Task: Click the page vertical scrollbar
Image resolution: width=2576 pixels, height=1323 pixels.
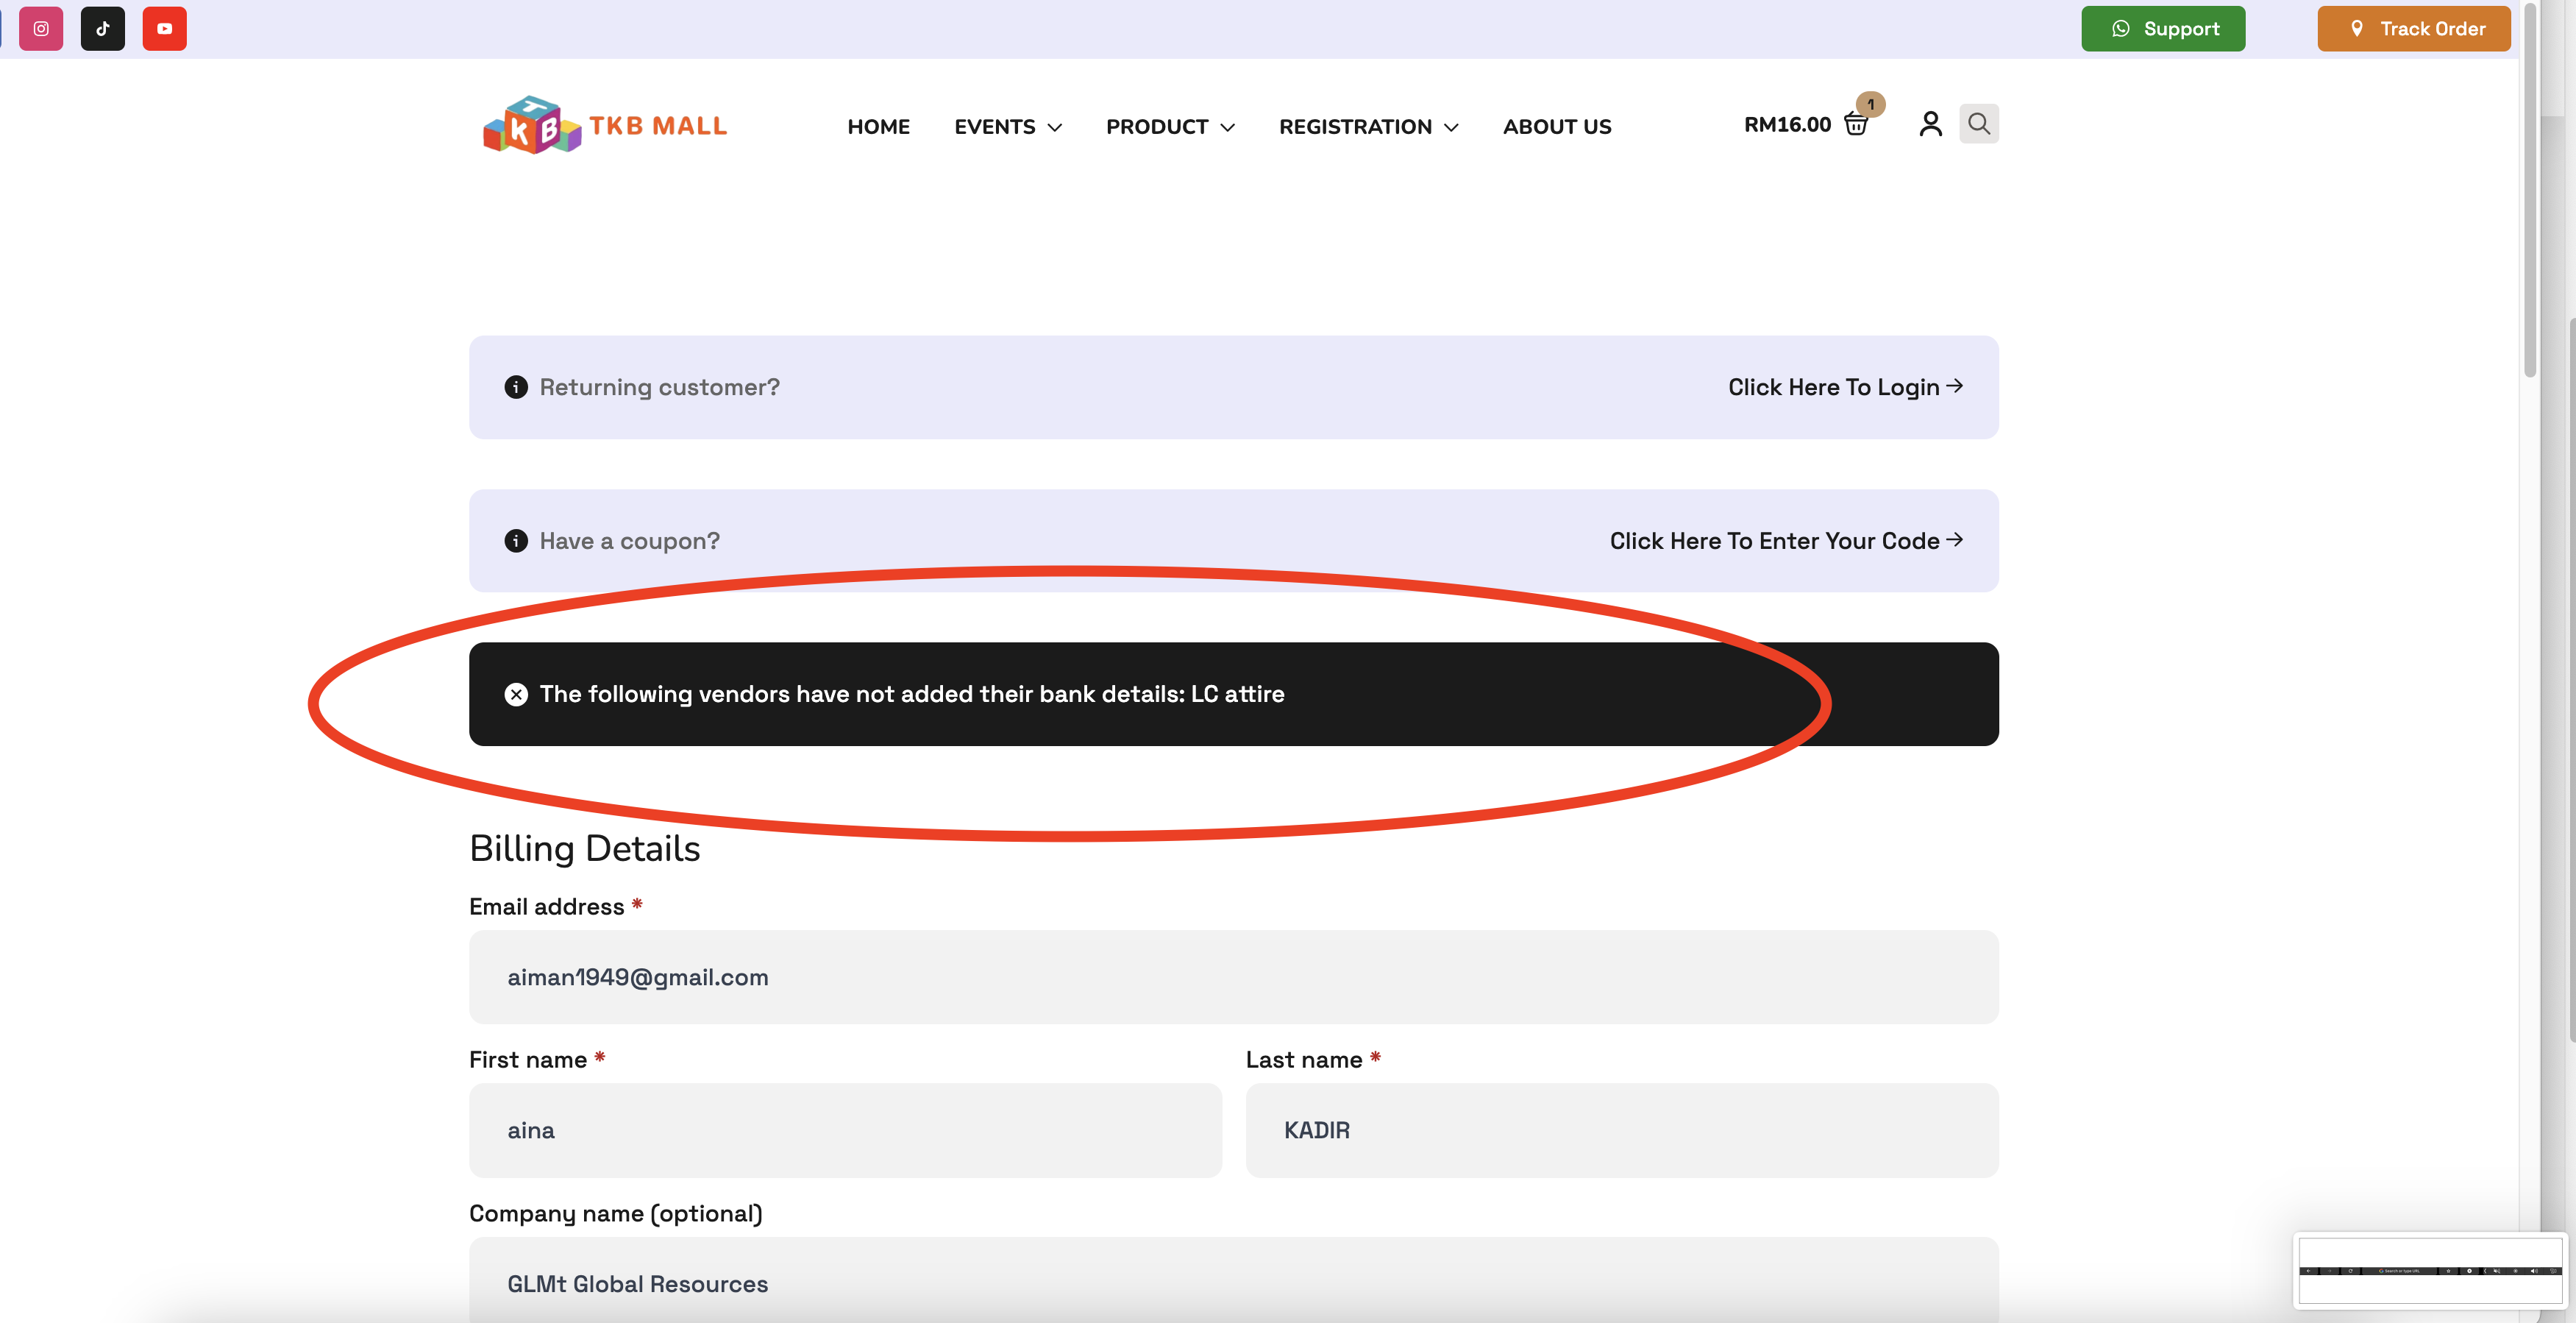Action: click(x=2530, y=190)
